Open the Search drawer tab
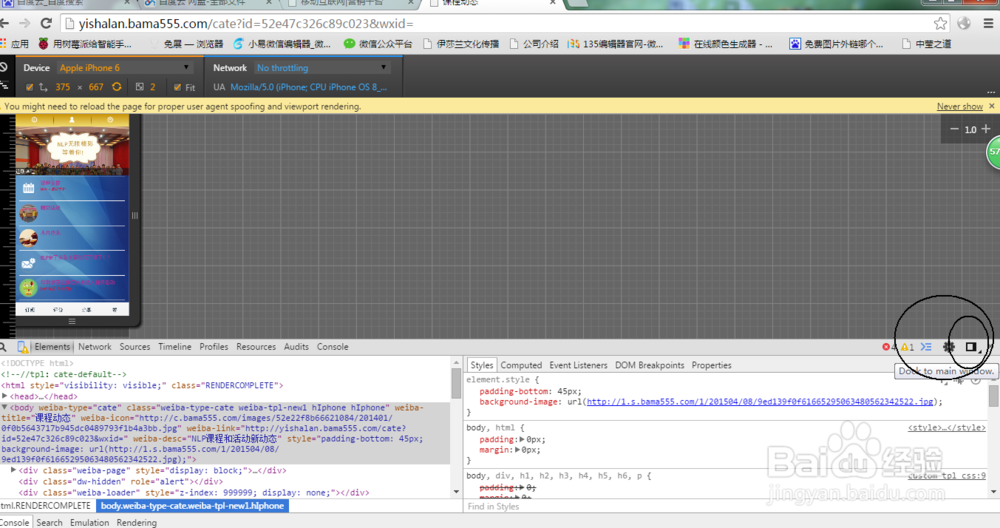 point(49,522)
